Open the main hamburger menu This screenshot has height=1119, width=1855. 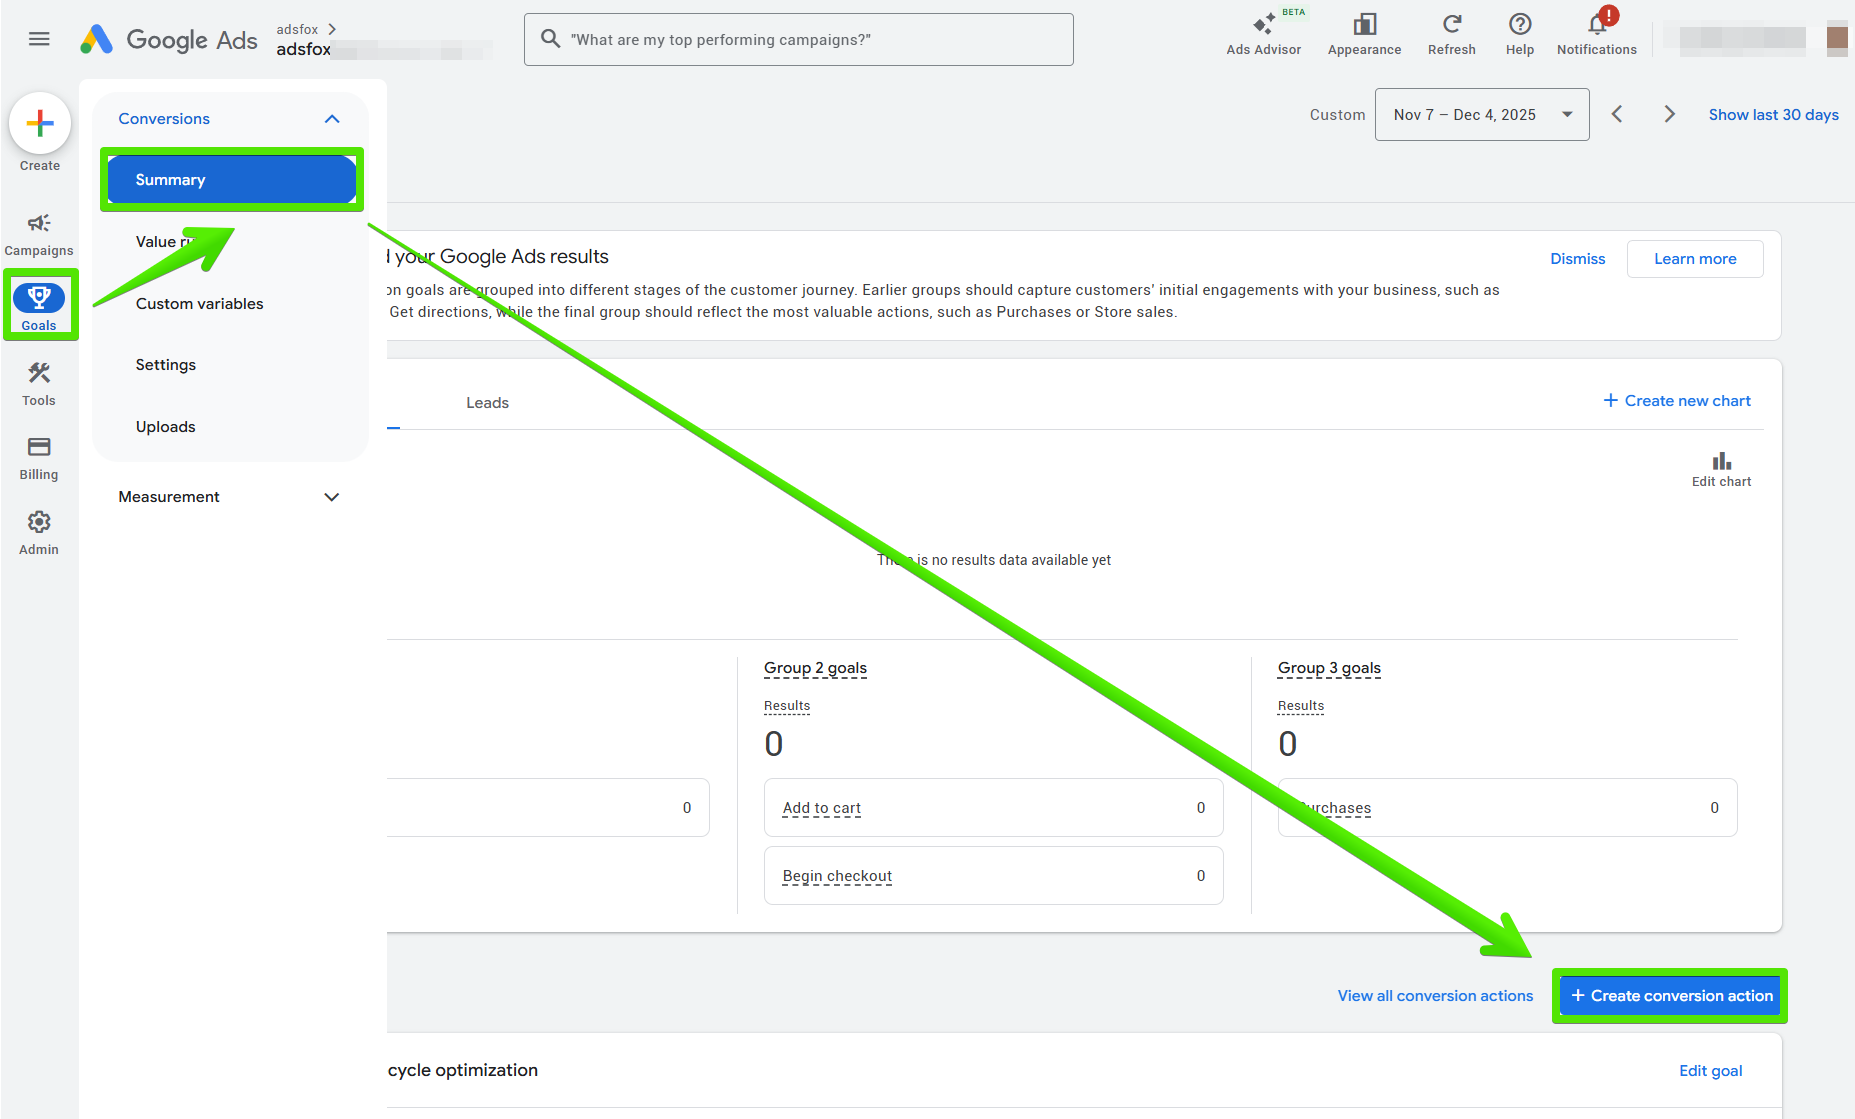39,39
